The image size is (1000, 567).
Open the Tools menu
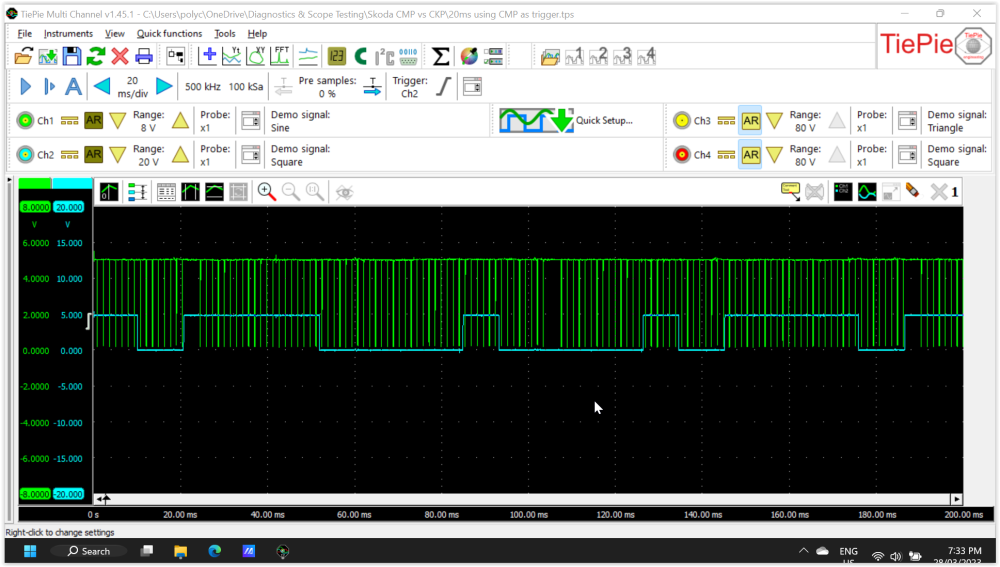pyautogui.click(x=224, y=33)
